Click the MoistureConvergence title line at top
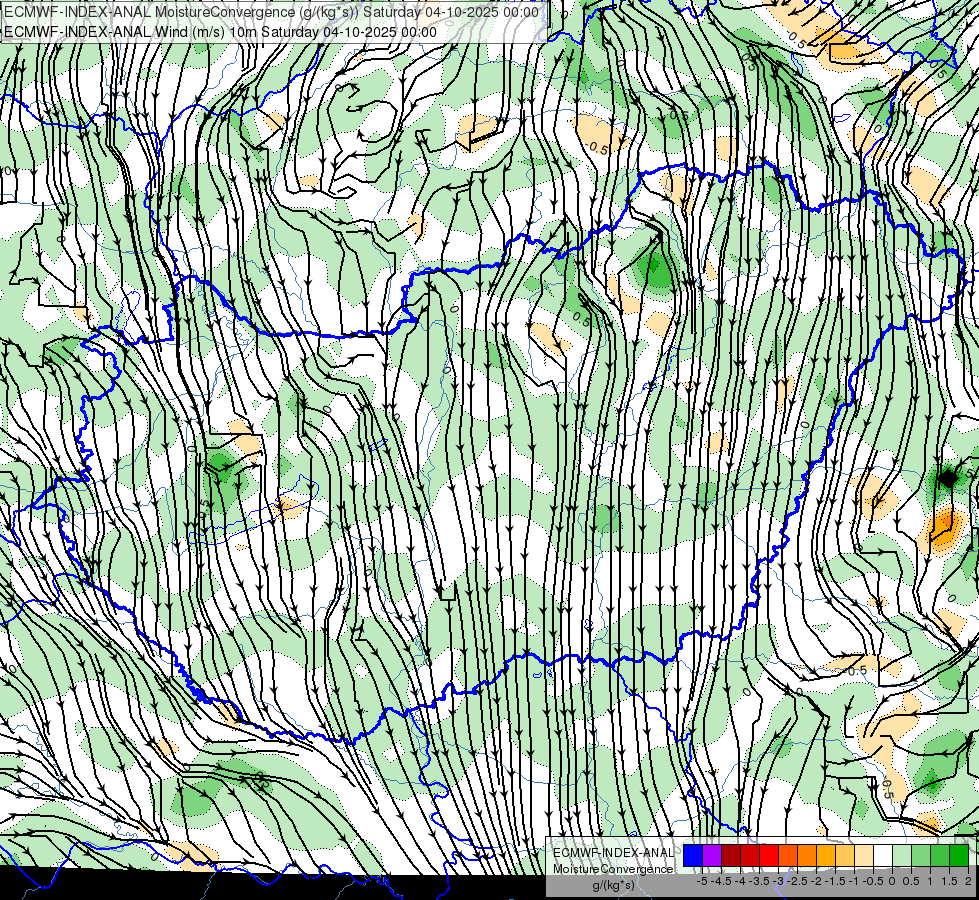 coord(271,12)
